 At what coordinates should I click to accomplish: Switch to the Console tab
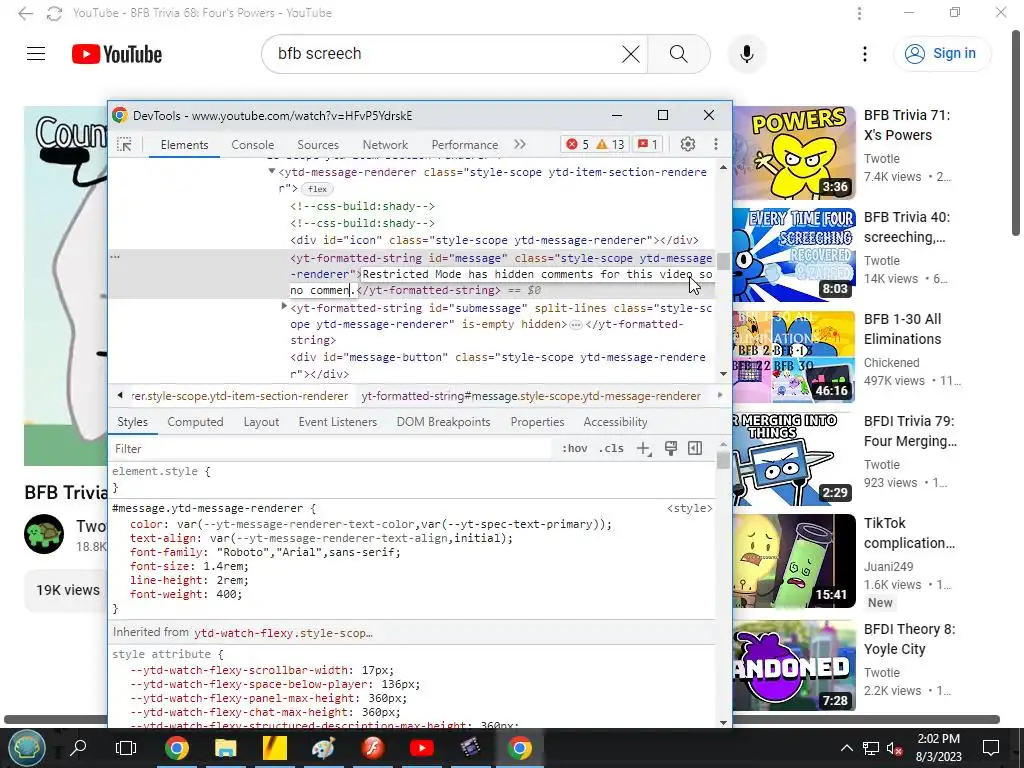[x=252, y=145]
